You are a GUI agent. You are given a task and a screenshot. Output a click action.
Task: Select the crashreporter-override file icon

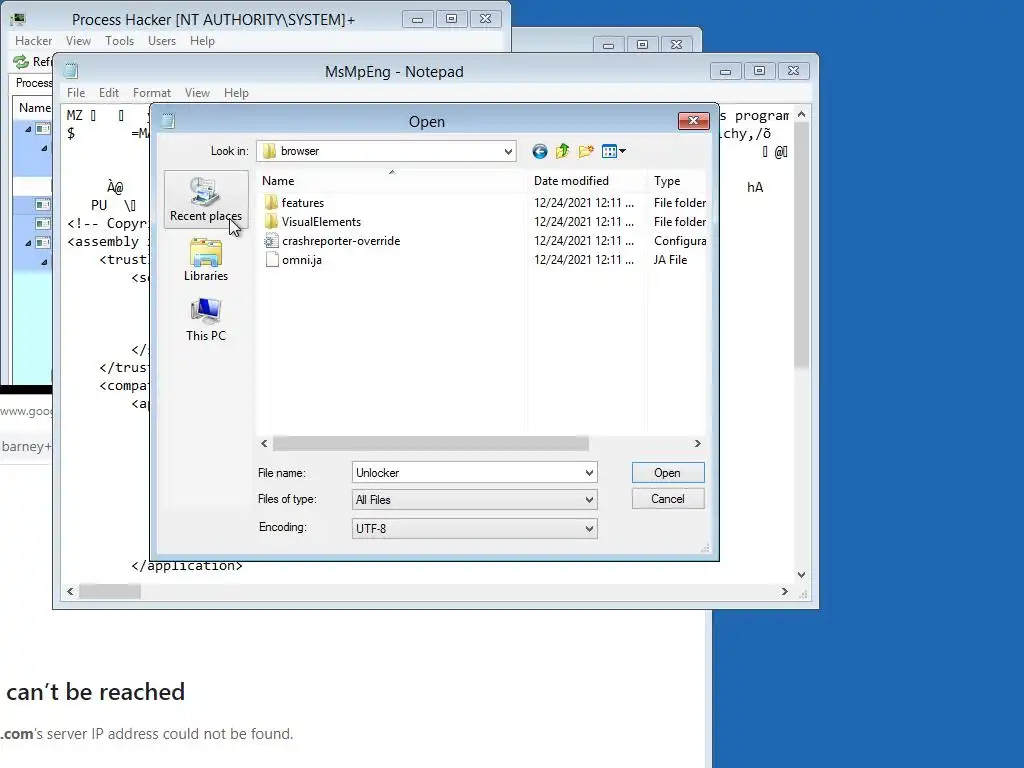click(x=271, y=240)
